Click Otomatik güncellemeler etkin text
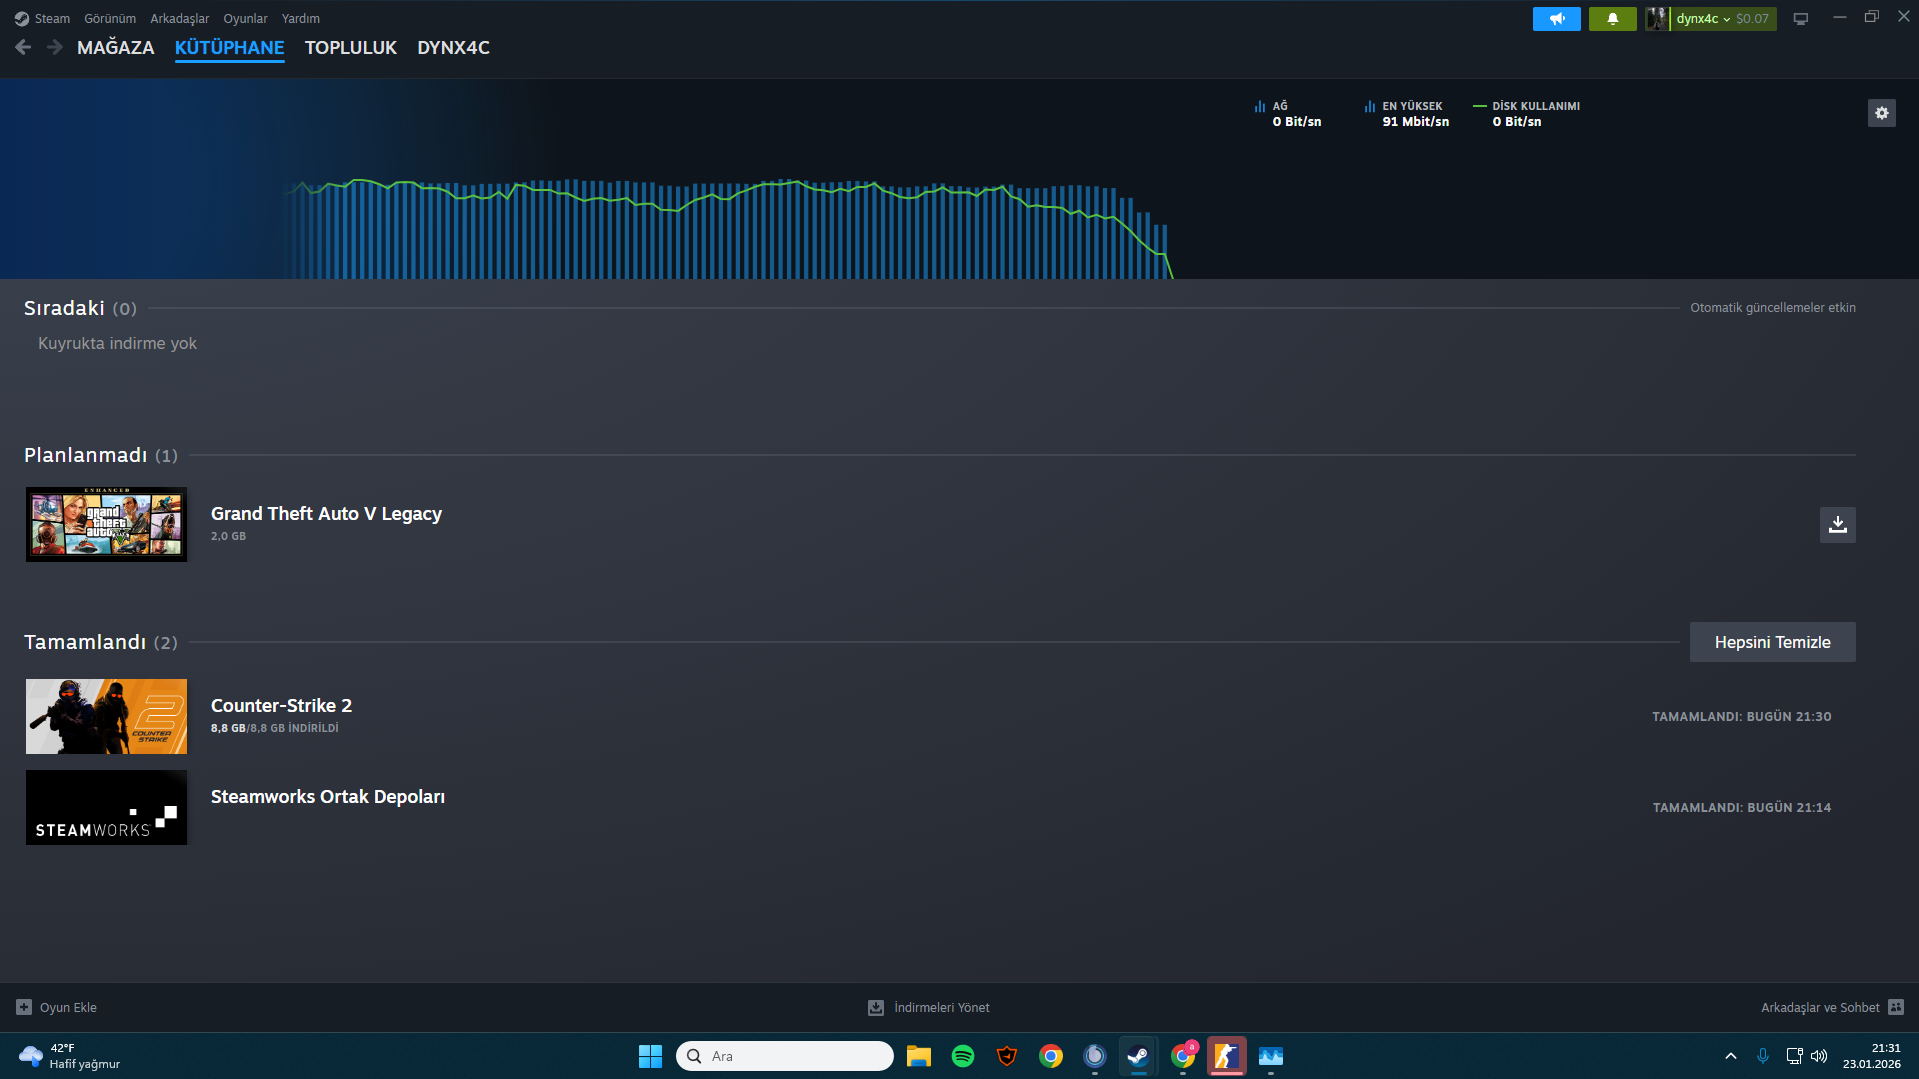The height and width of the screenshot is (1079, 1919). point(1773,308)
